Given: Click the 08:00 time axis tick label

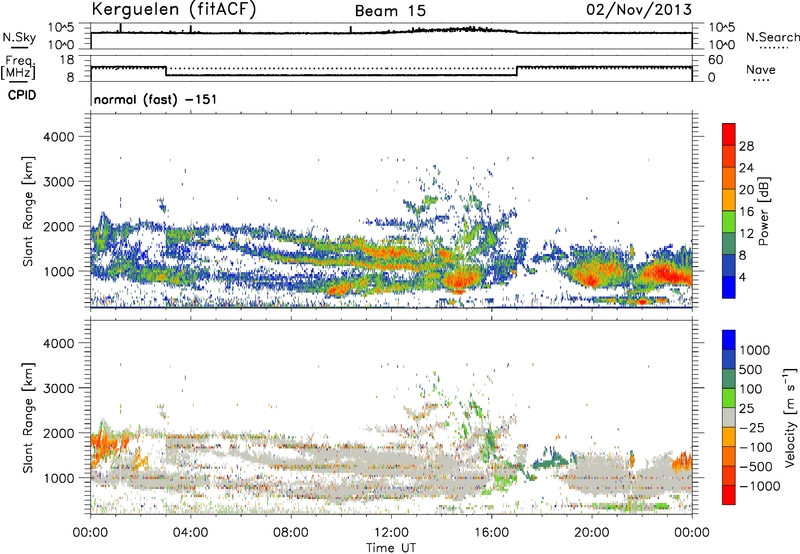Looking at the screenshot, I should pos(291,533).
